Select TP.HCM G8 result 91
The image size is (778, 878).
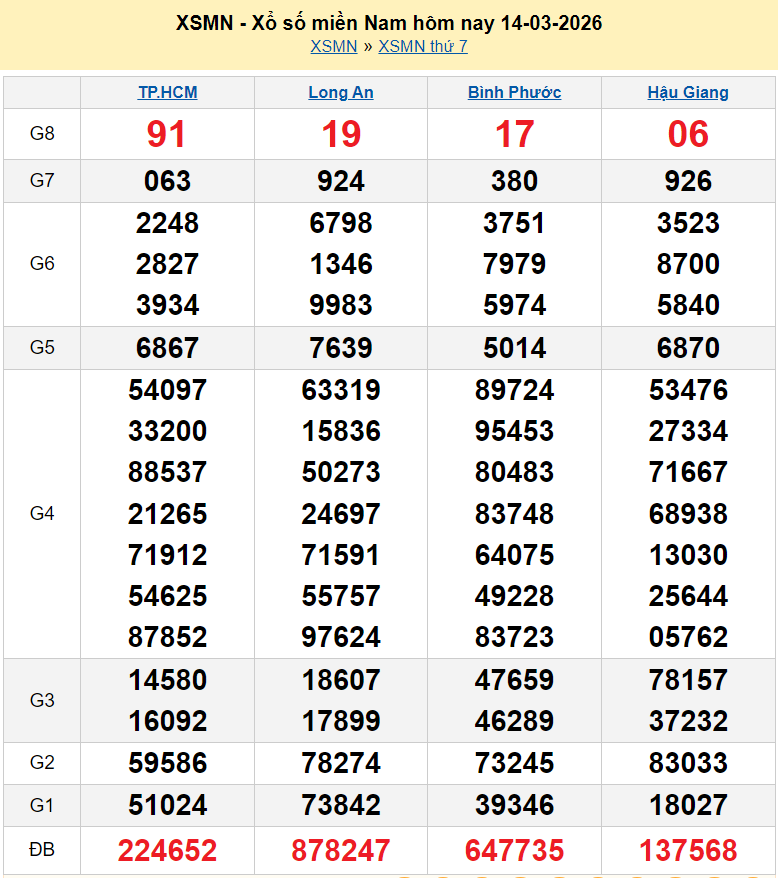(x=167, y=134)
